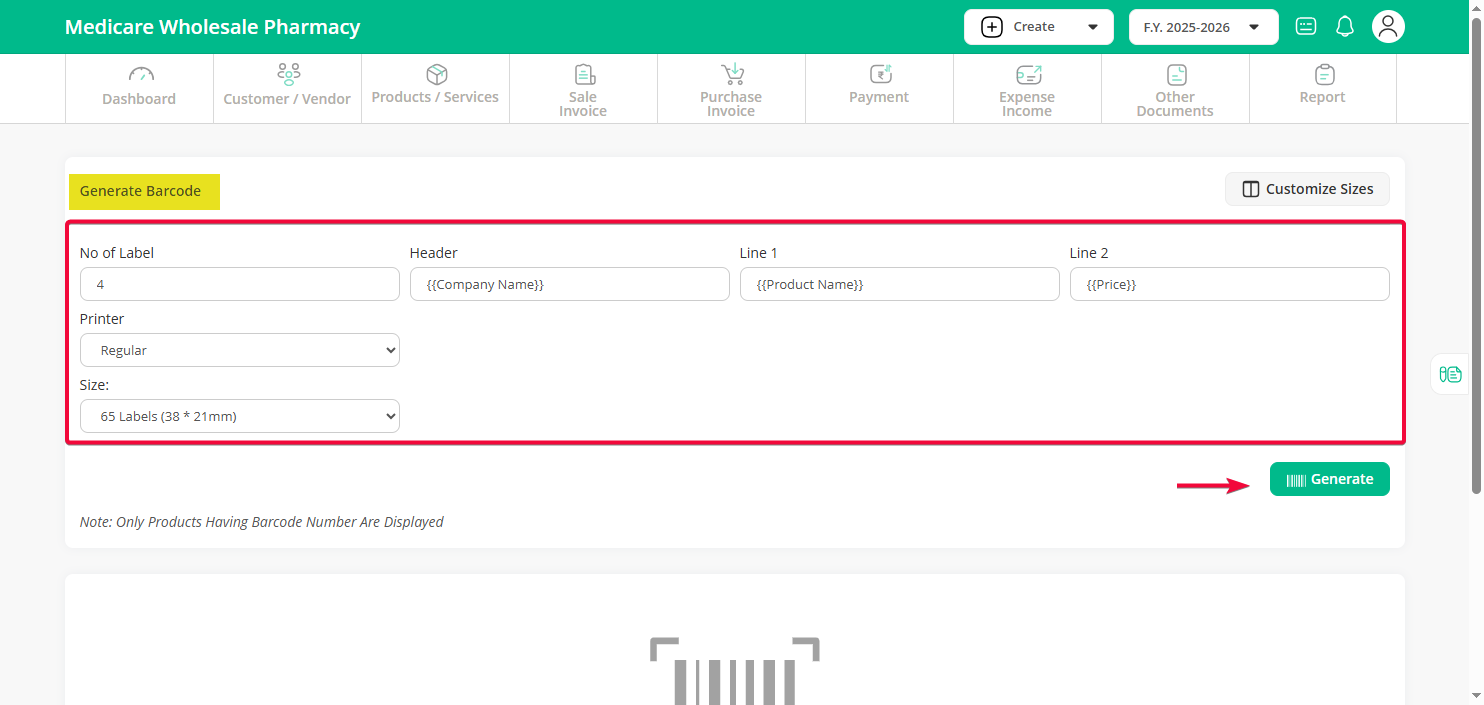The height and width of the screenshot is (705, 1484).
Task: Open the F.Y. 2025-2026 year selector
Action: click(1203, 27)
